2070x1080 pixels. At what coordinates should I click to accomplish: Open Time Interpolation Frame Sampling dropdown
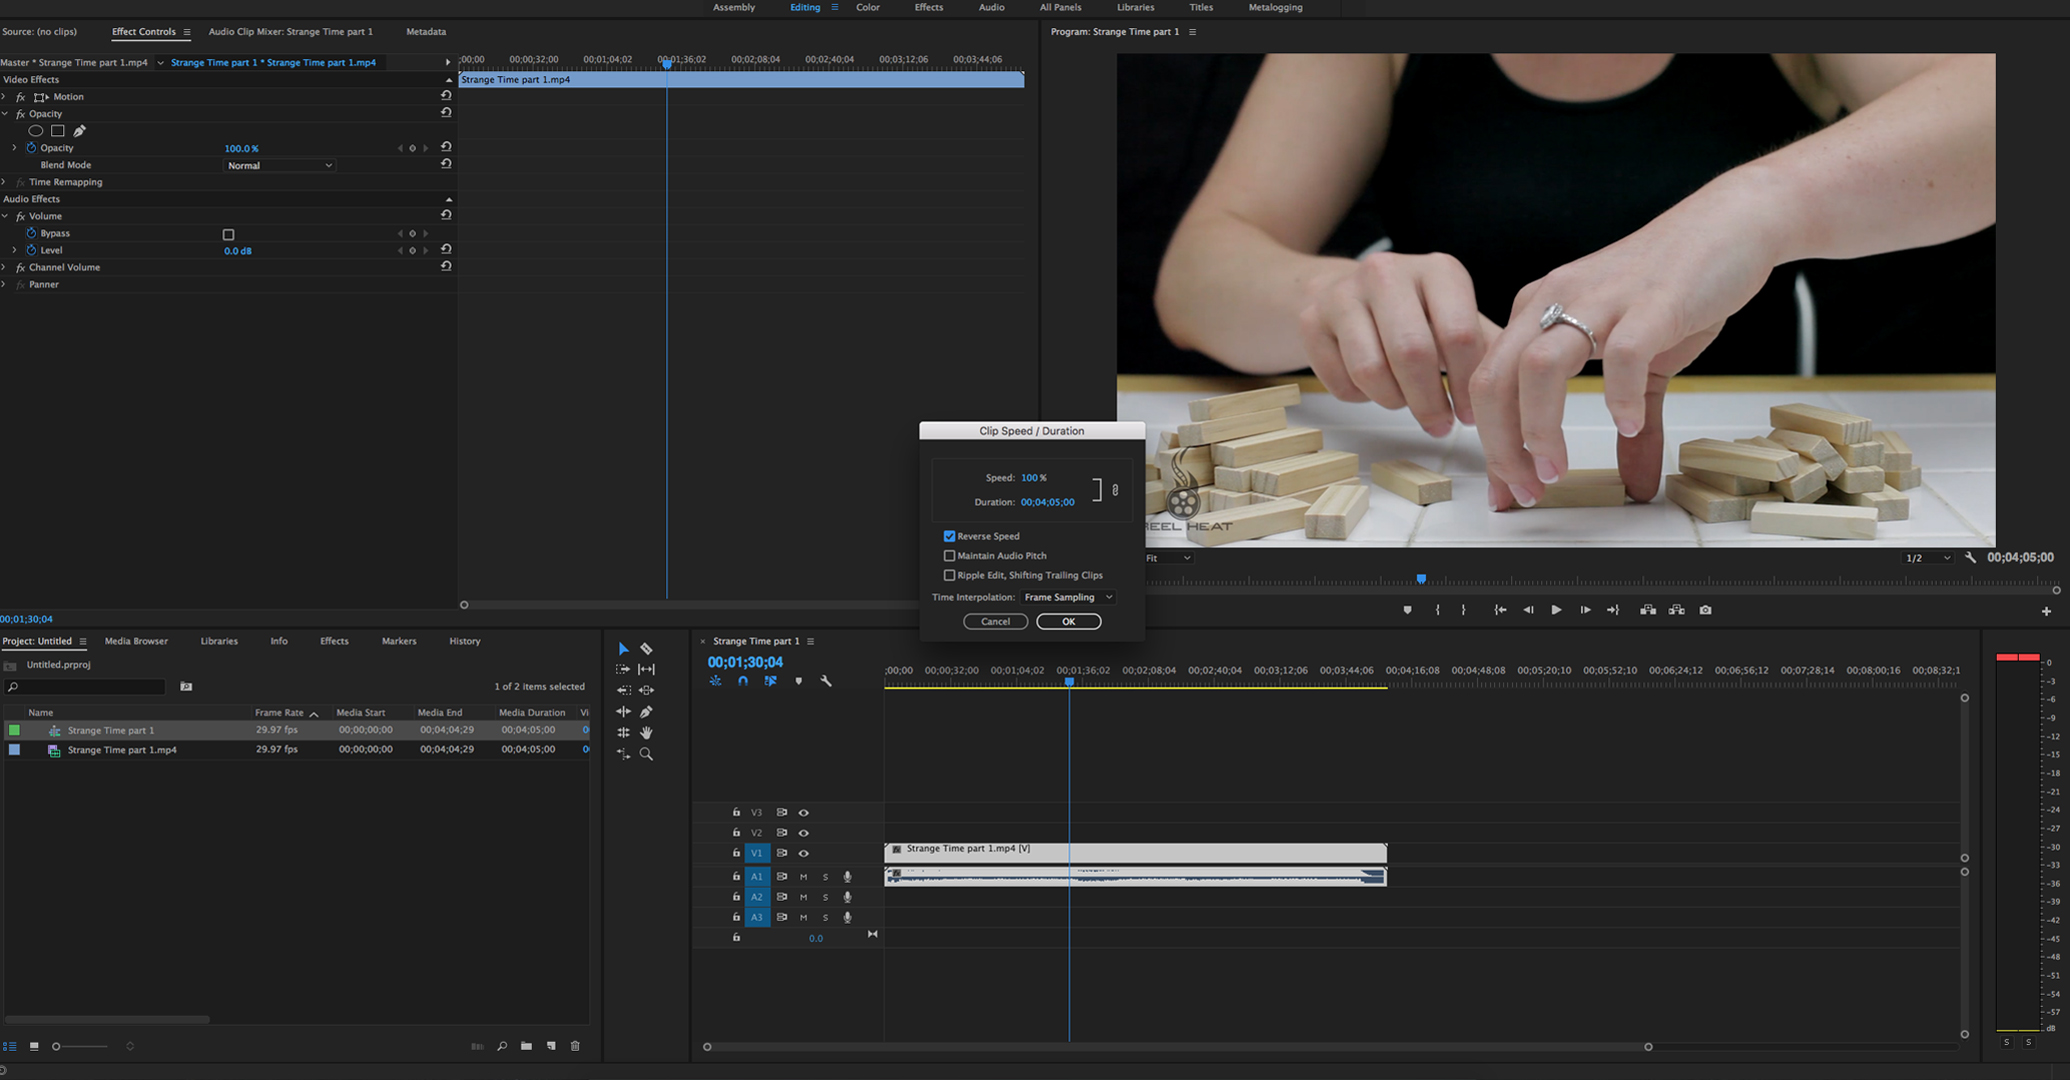(1068, 597)
